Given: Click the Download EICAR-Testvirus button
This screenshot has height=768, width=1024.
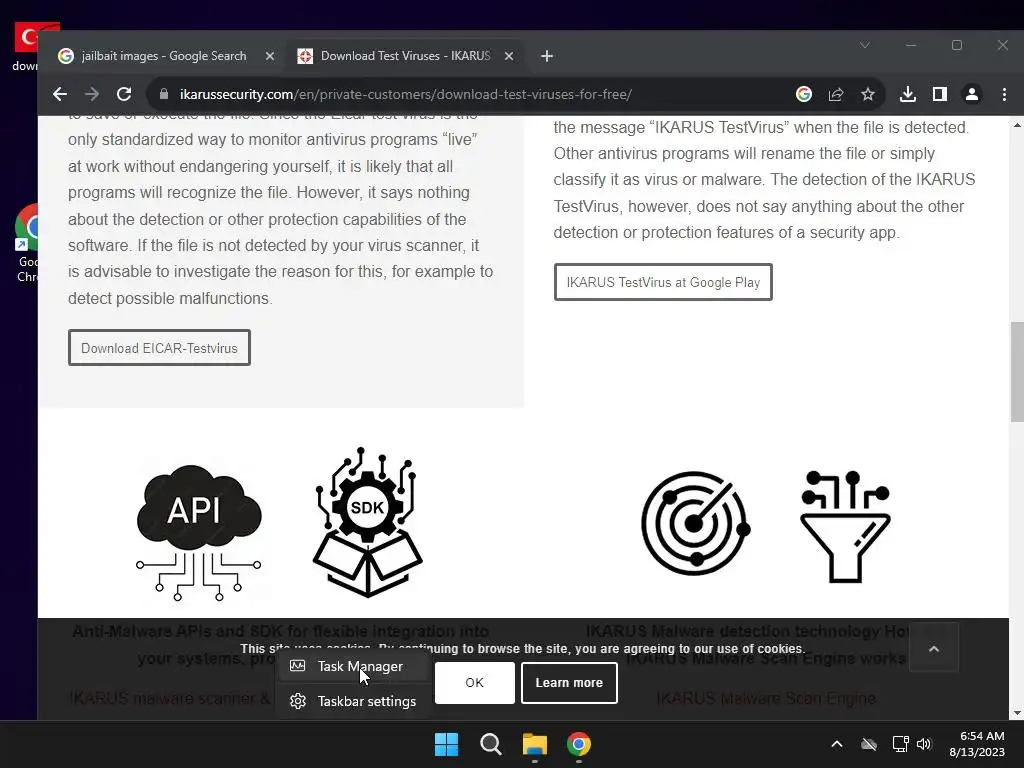Looking at the screenshot, I should click(x=159, y=348).
